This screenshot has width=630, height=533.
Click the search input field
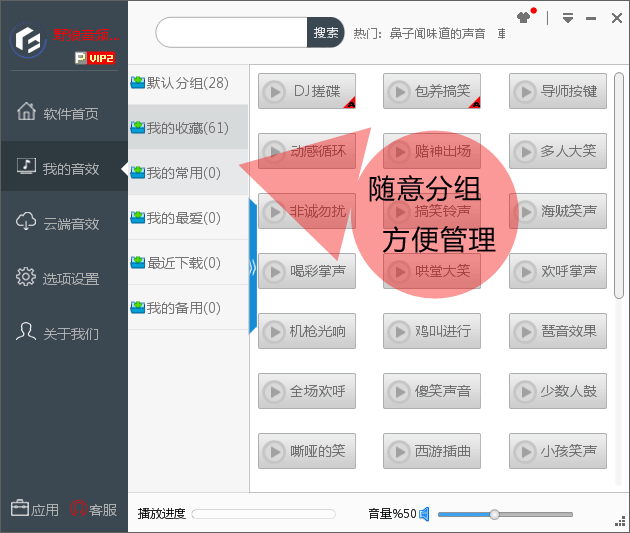pos(232,33)
